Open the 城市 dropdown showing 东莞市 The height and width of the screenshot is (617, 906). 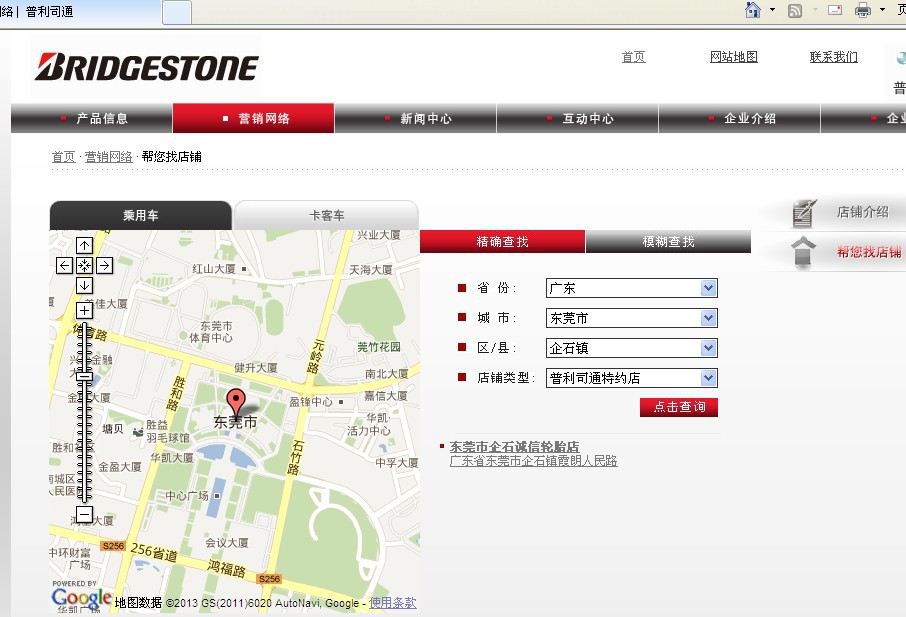(631, 318)
